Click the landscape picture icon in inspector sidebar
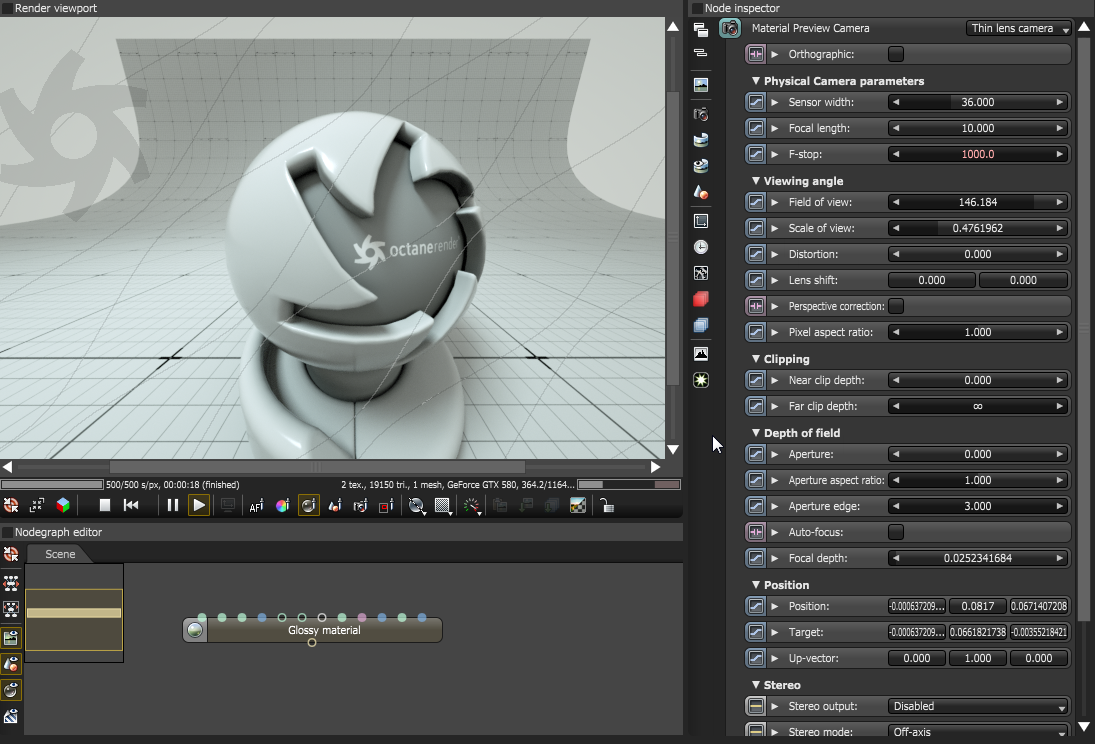This screenshot has width=1095, height=744. click(x=700, y=85)
